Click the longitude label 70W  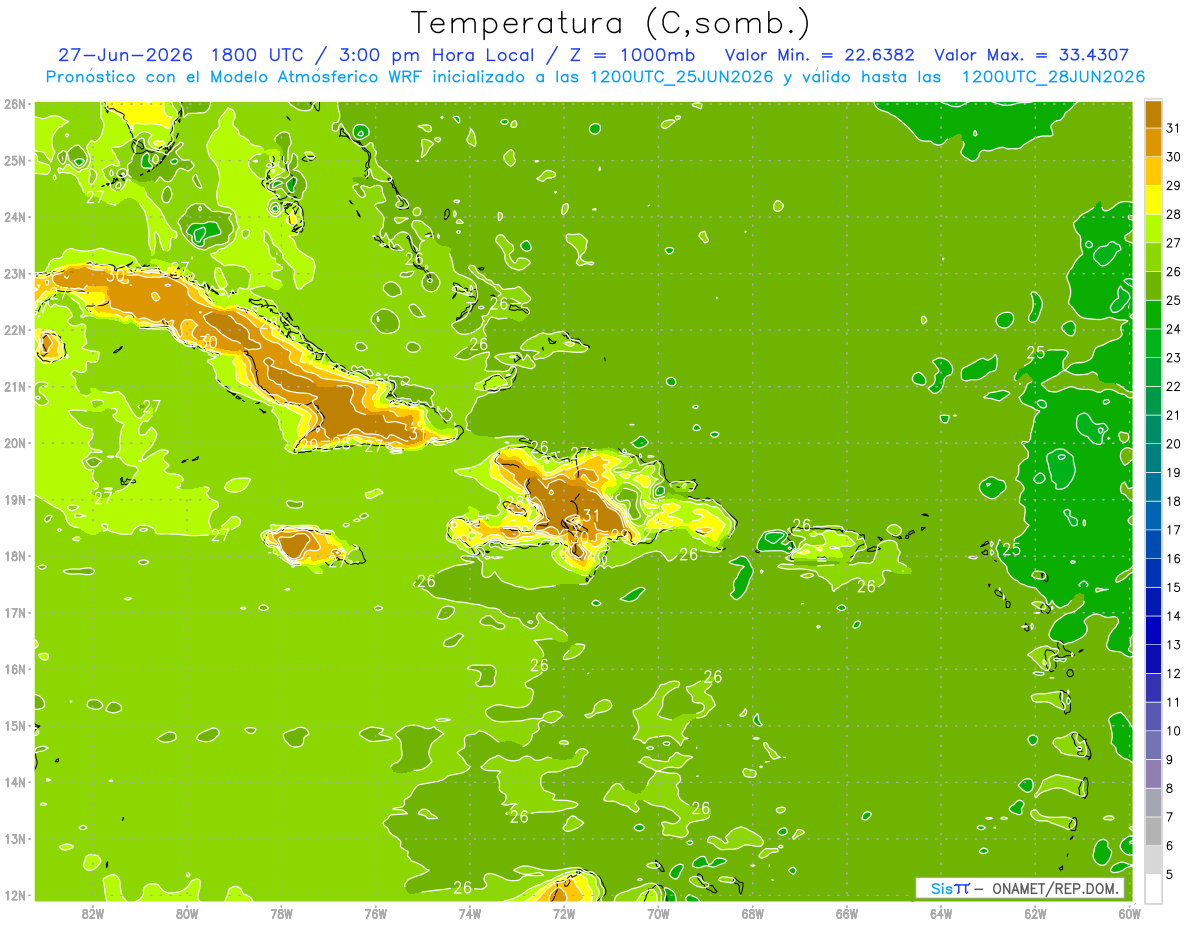tap(658, 913)
